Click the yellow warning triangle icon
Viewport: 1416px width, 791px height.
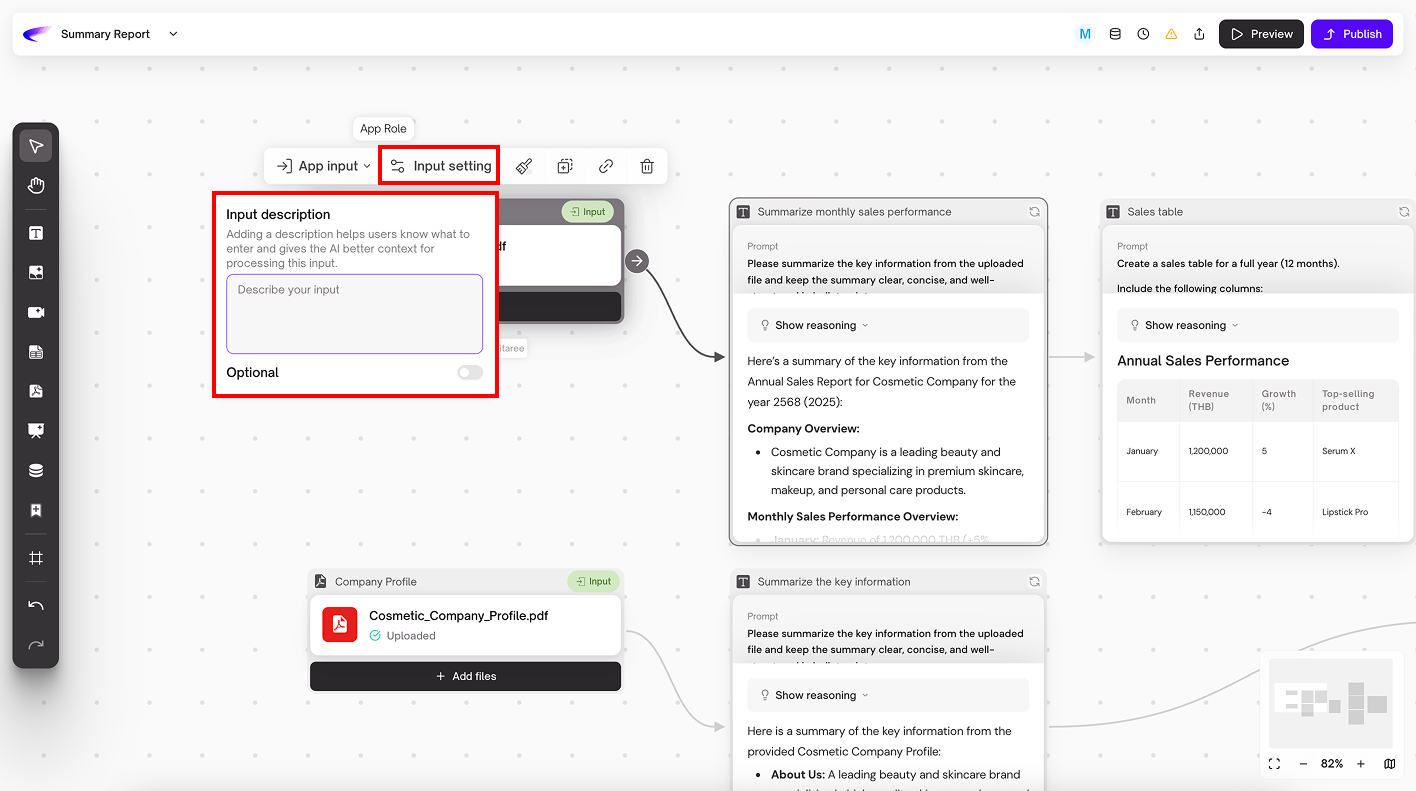1171,34
